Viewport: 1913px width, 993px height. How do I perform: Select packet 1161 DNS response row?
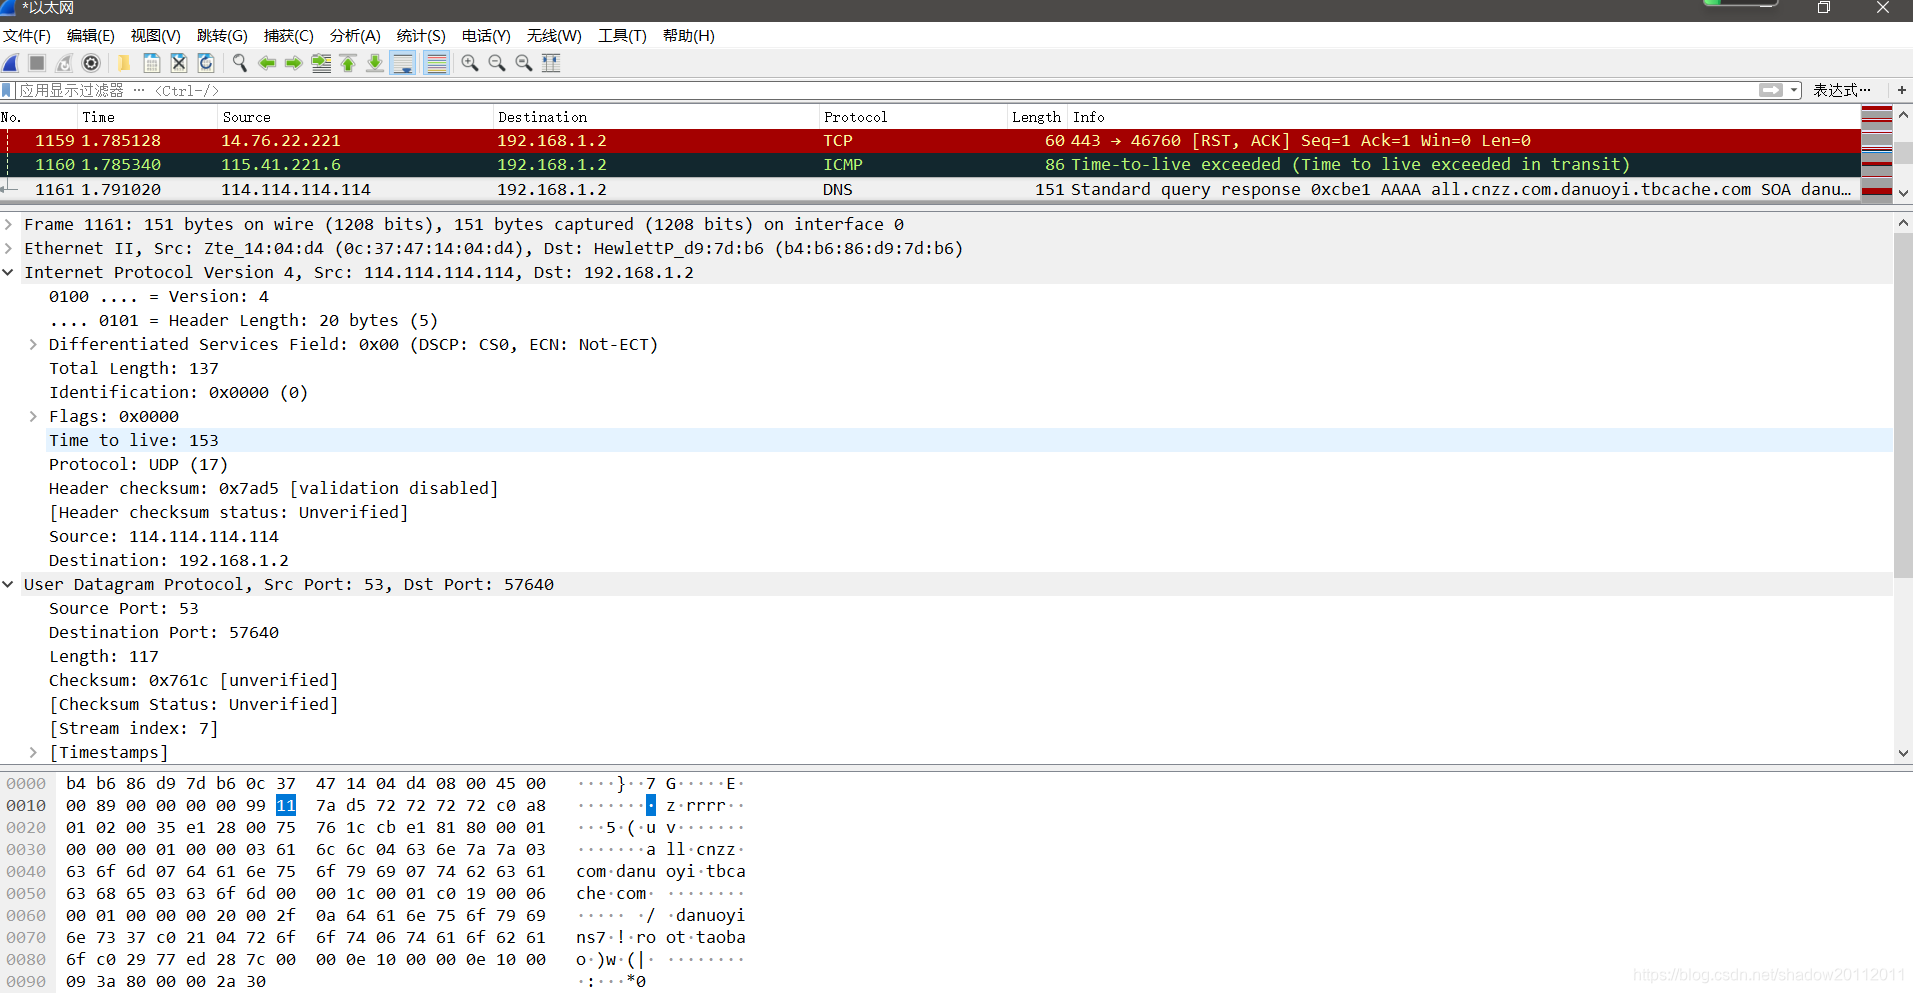tap(930, 189)
